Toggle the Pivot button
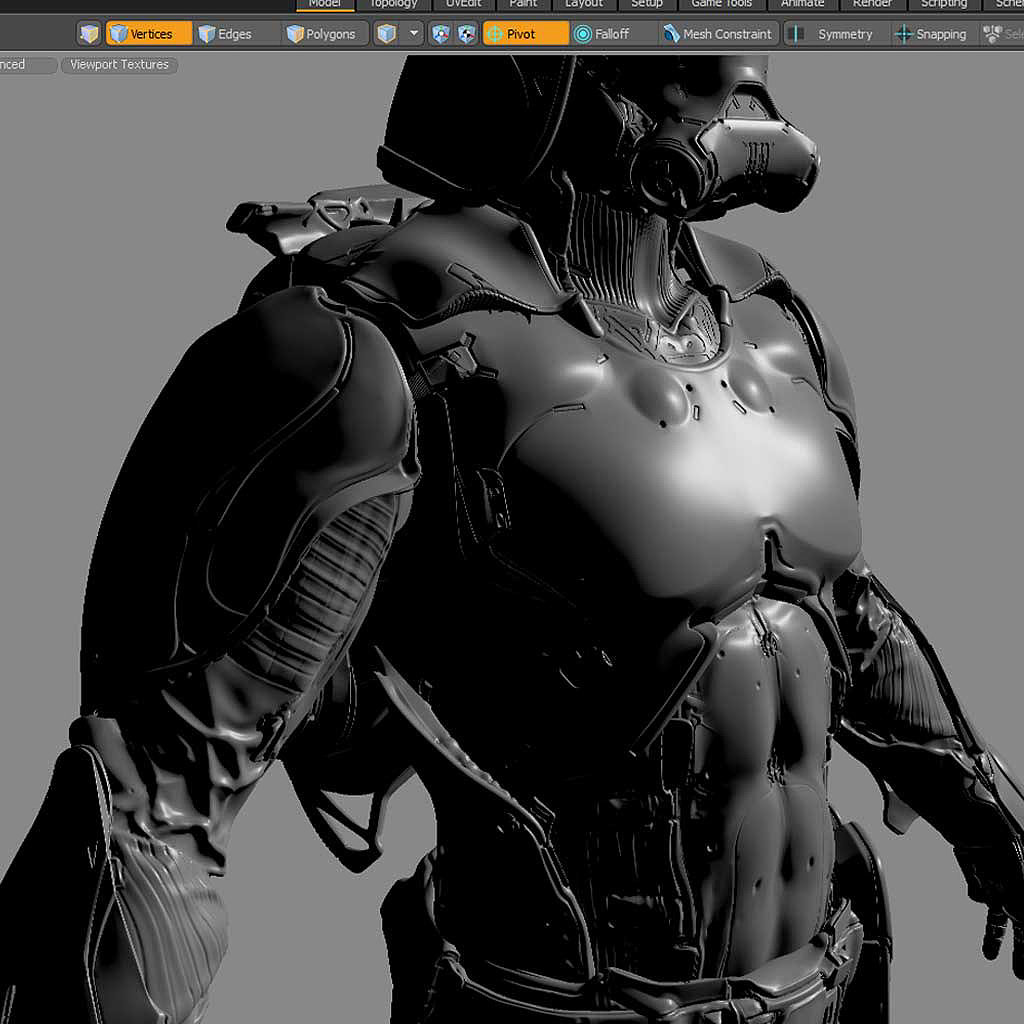Viewport: 1024px width, 1024px height. [525, 34]
